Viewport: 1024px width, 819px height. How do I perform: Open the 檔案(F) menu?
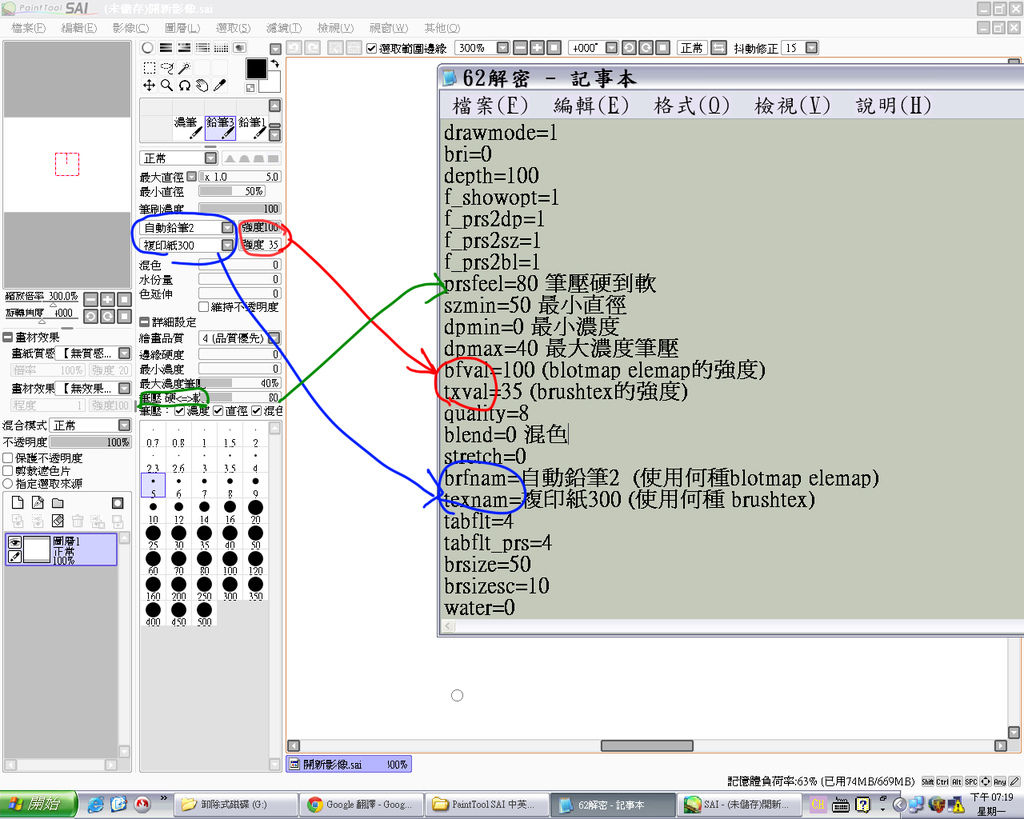(28, 28)
